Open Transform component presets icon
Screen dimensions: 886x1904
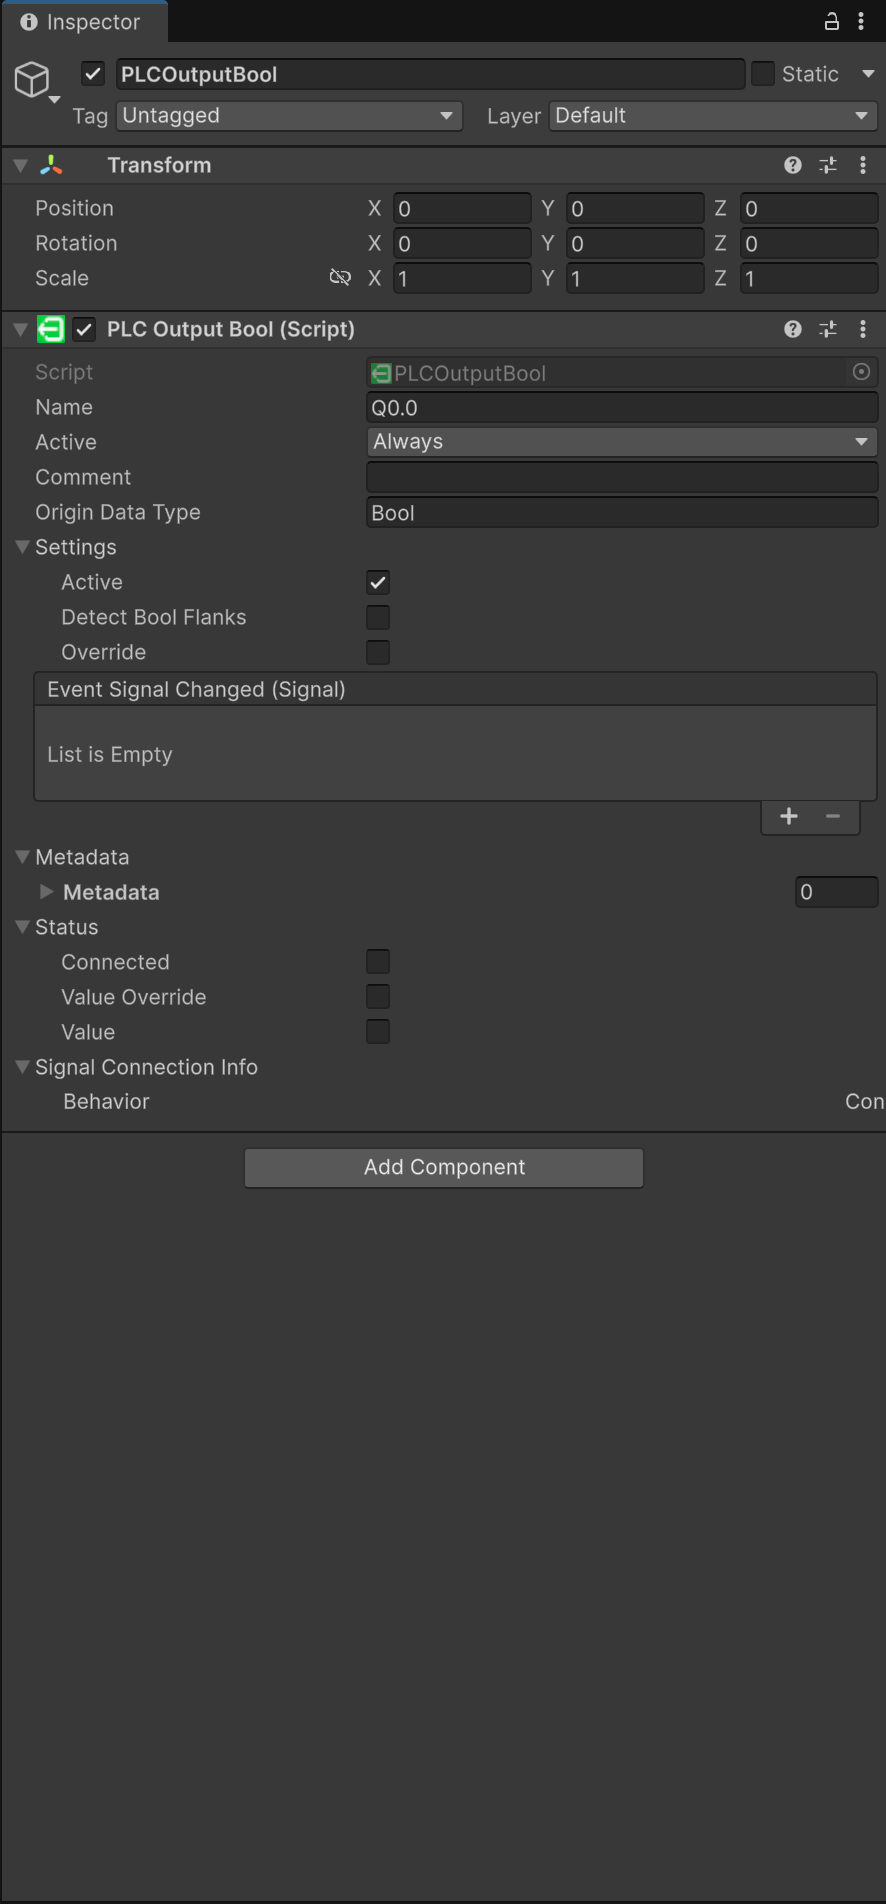828,165
